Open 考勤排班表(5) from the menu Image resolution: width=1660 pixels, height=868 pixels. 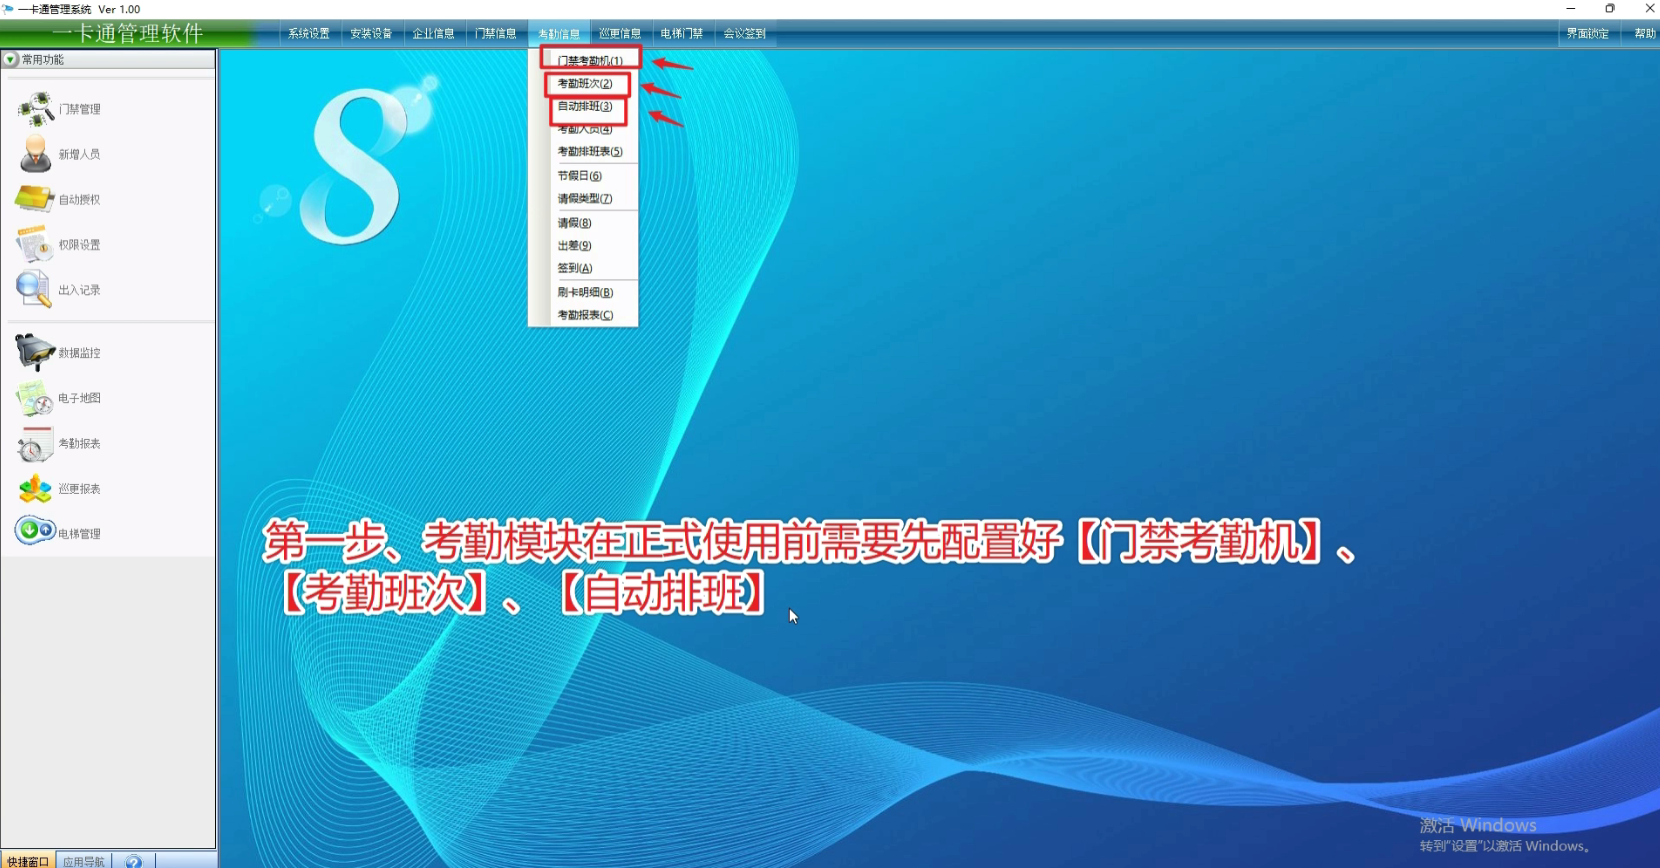coord(590,152)
